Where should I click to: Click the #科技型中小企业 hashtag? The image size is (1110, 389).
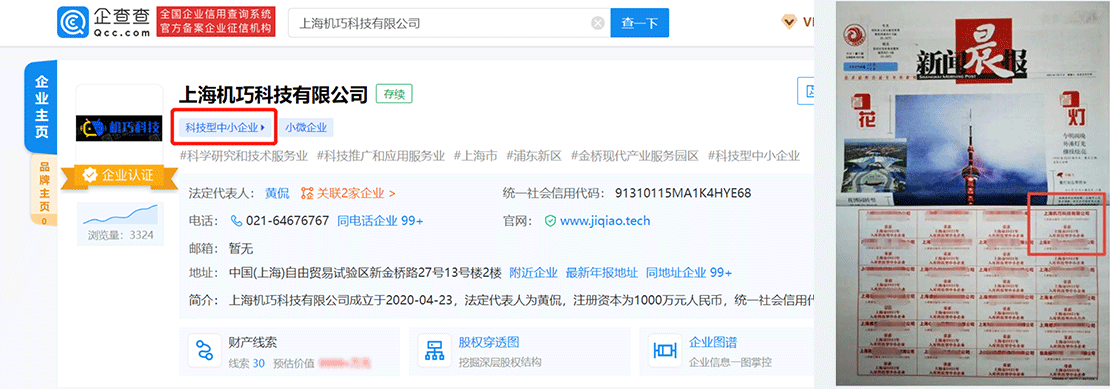(x=753, y=156)
